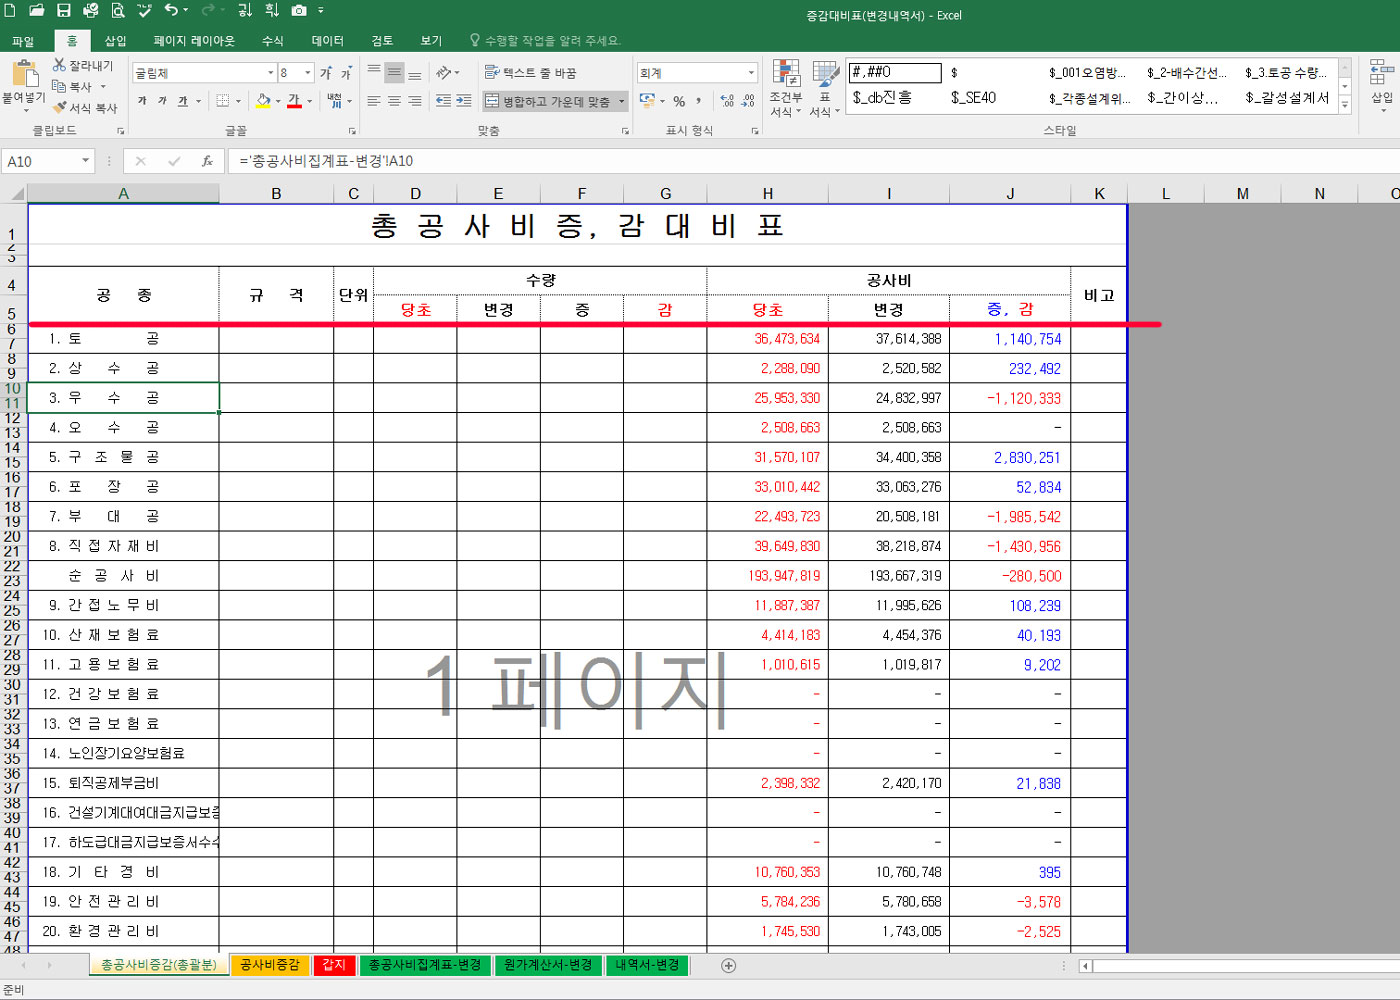Image resolution: width=1400 pixels, height=1000 pixels.
Task: Align text to the right
Action: [414, 101]
